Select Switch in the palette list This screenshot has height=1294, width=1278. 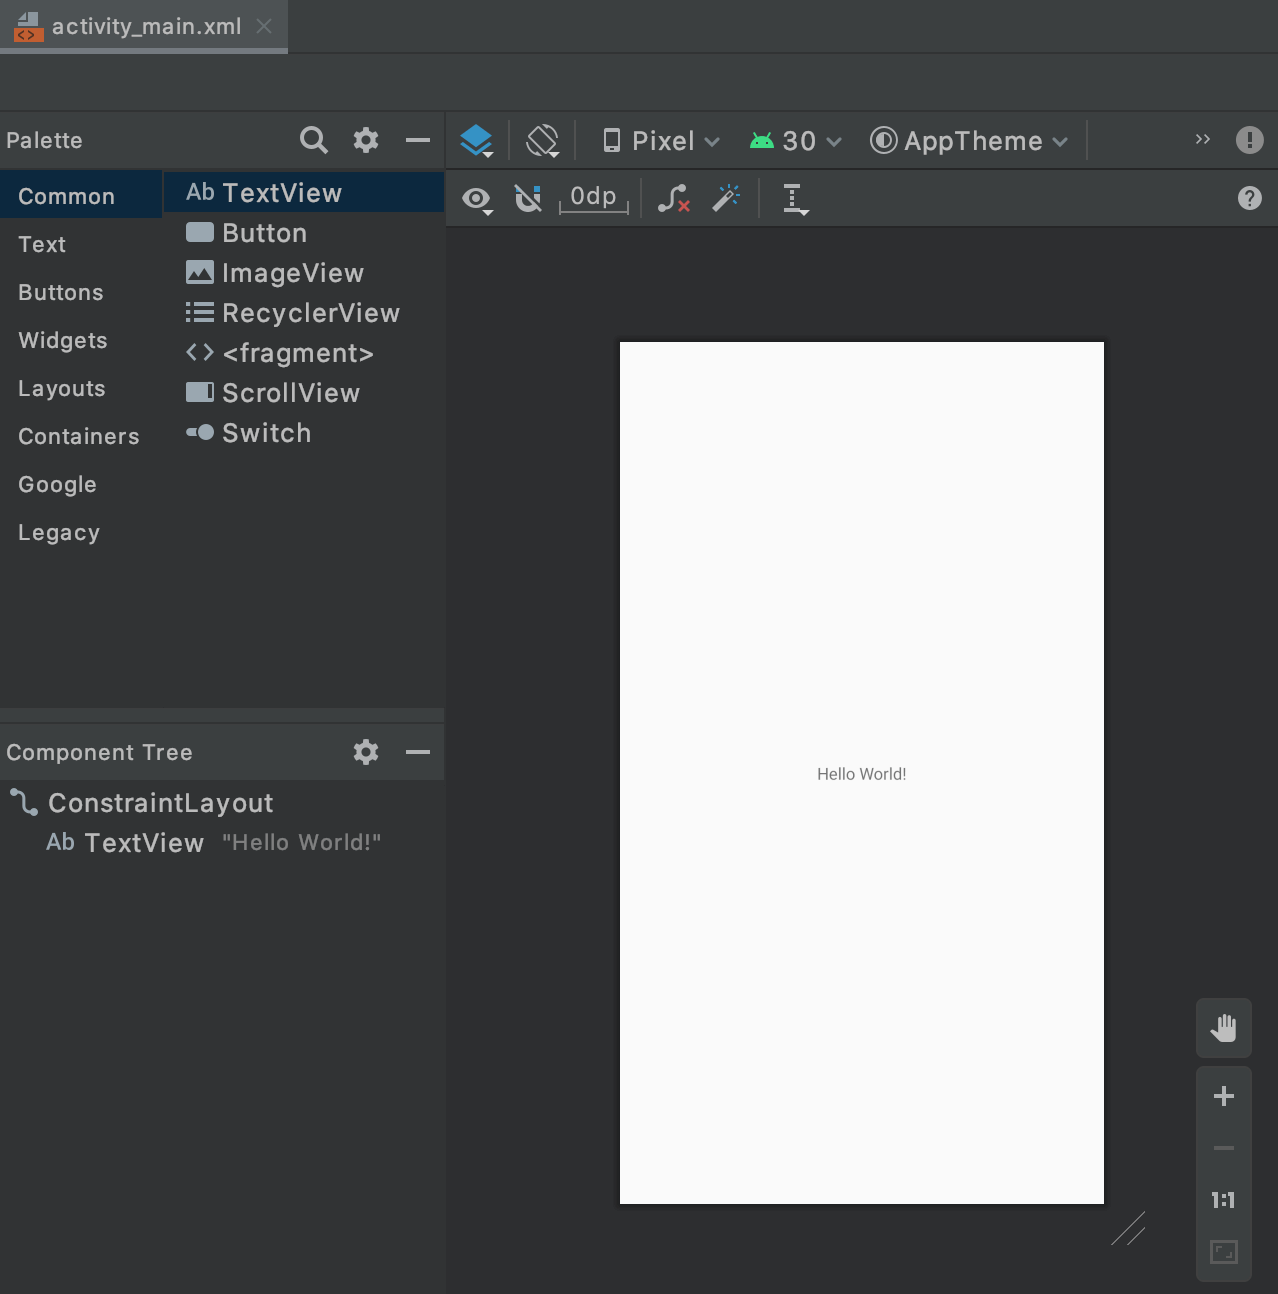304,432
